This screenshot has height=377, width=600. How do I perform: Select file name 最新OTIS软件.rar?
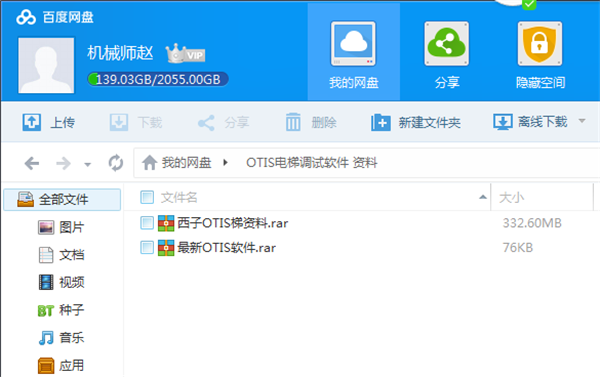coord(227,248)
